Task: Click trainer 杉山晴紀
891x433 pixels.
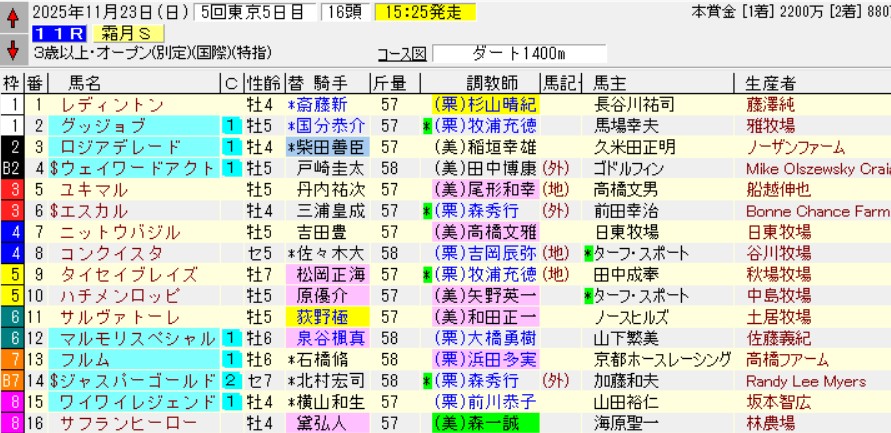Action: [484, 105]
